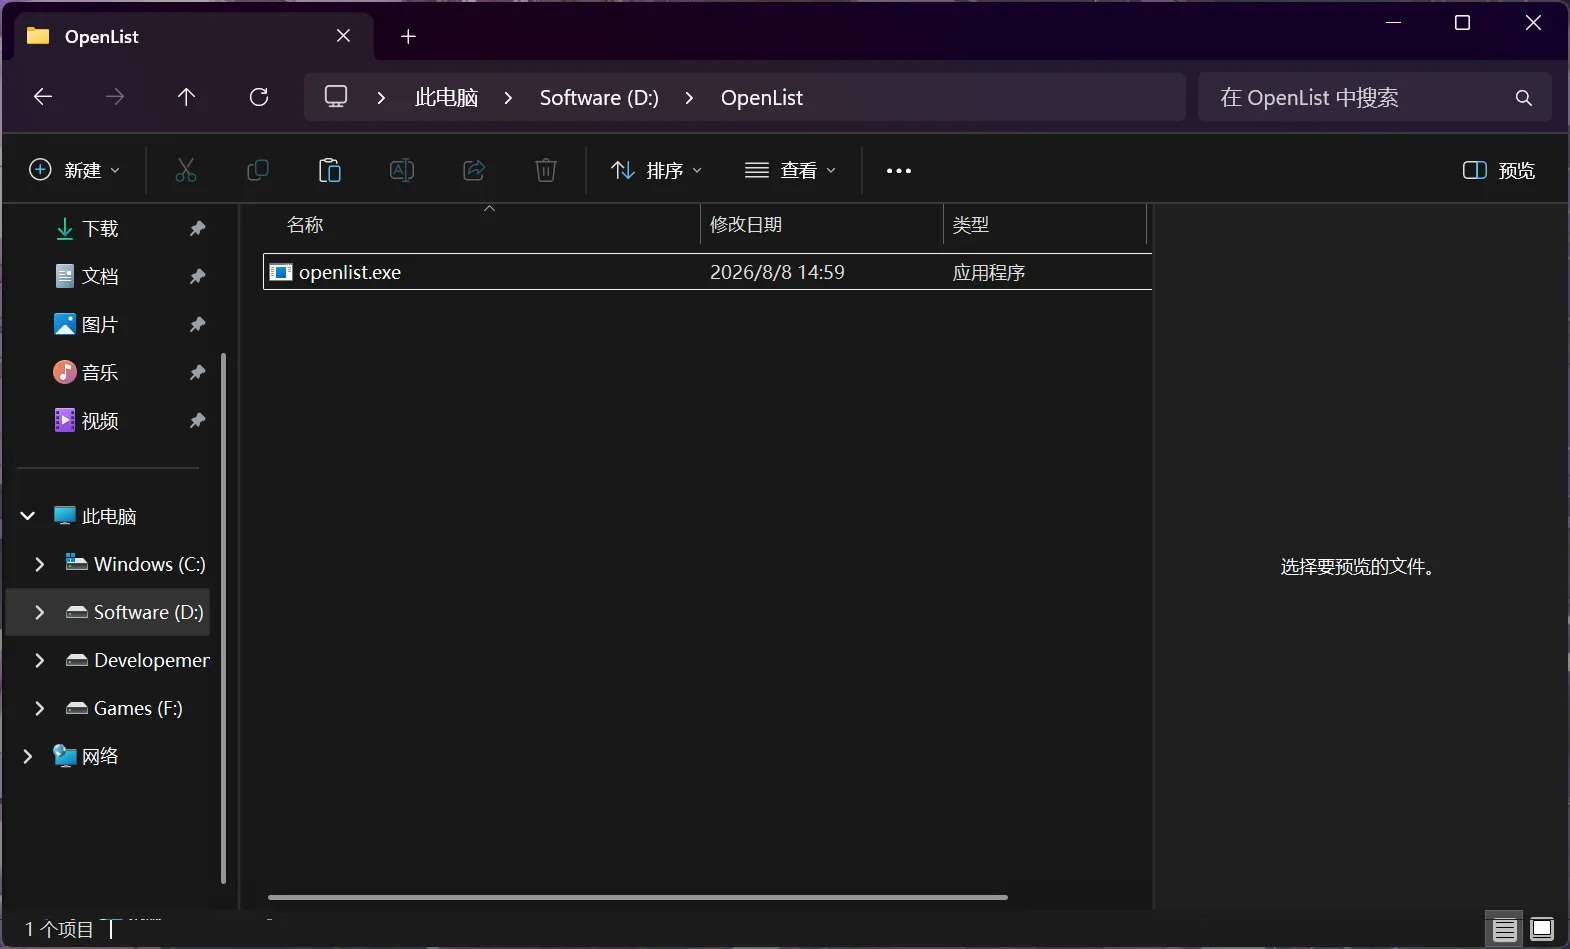Open chevron after Software (D:) in breadcrumb

(x=689, y=97)
